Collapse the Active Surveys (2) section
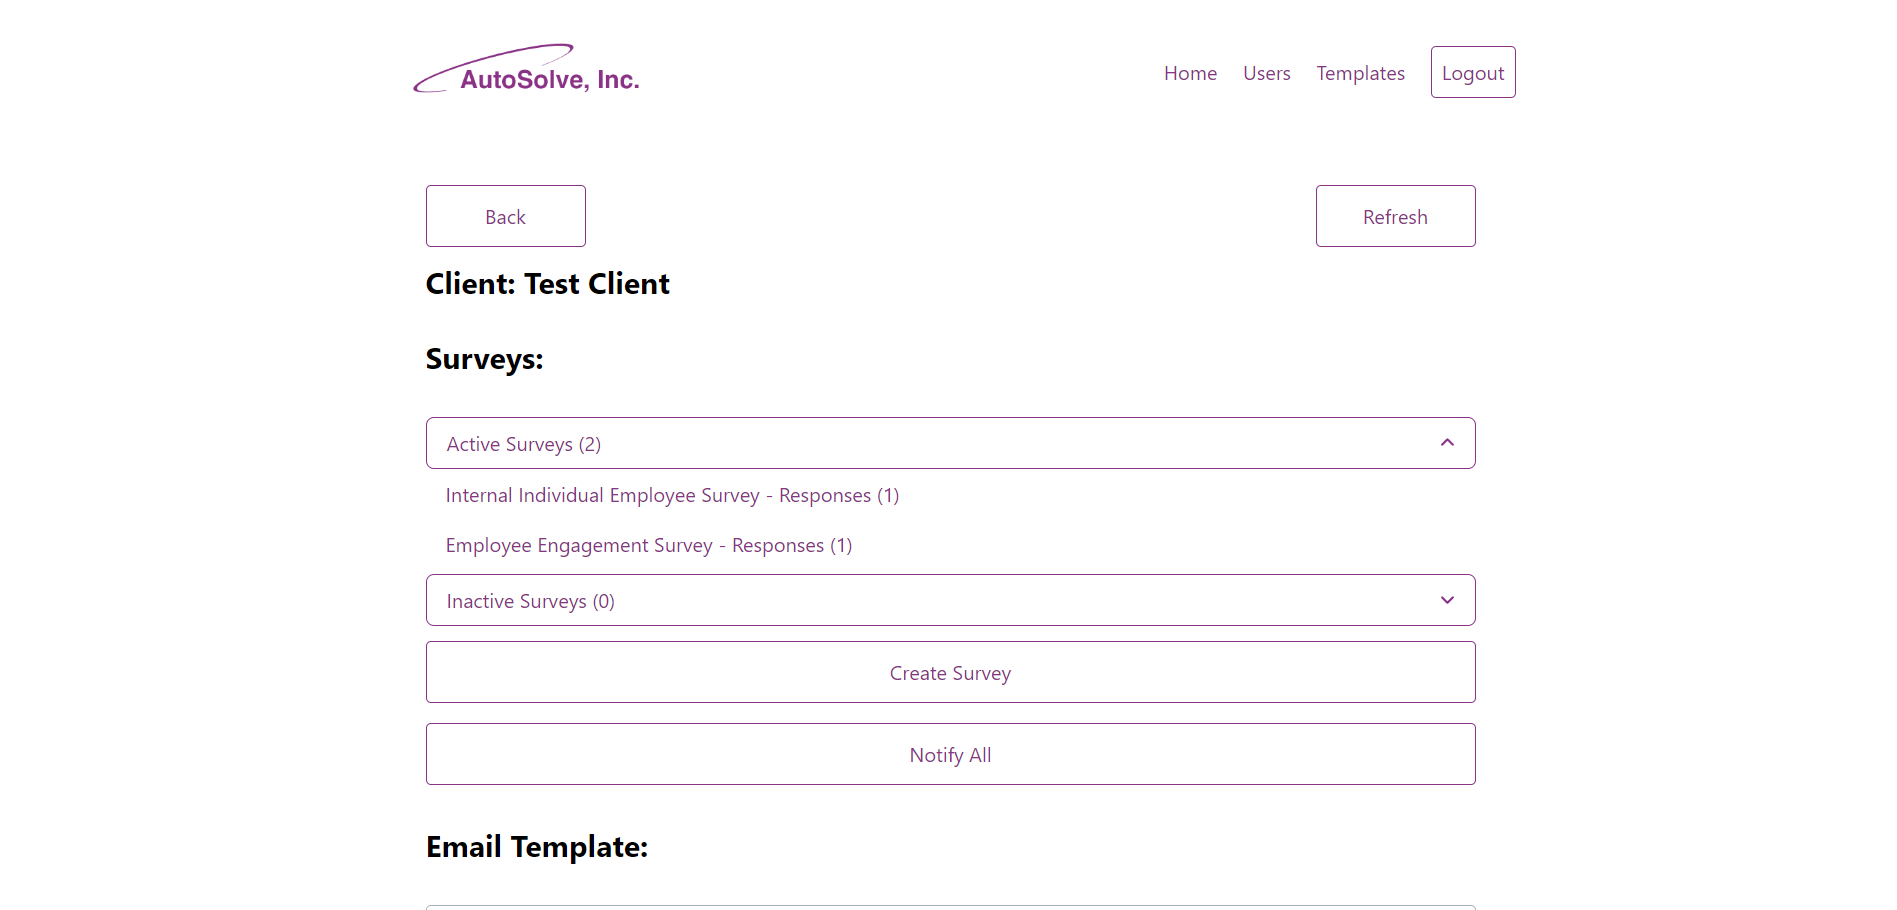Viewport: 1897px width, 910px height. (950, 443)
